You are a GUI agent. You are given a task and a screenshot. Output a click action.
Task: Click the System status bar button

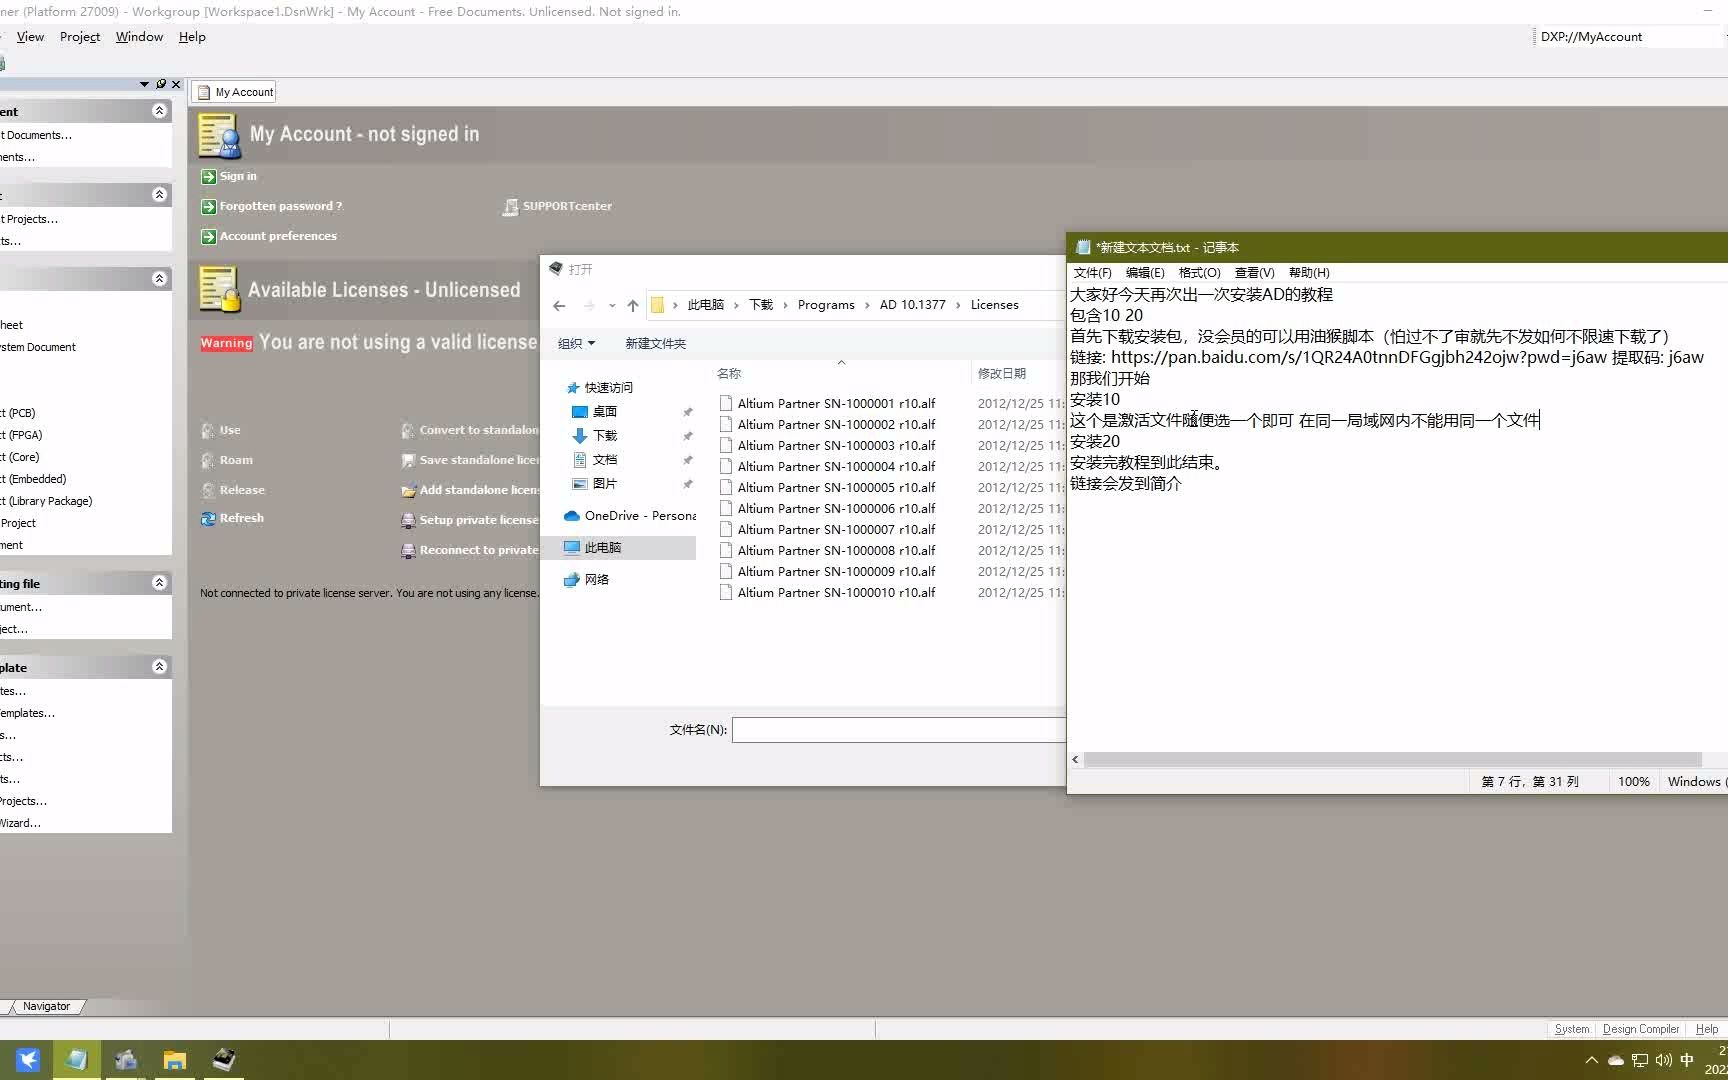click(x=1571, y=1029)
